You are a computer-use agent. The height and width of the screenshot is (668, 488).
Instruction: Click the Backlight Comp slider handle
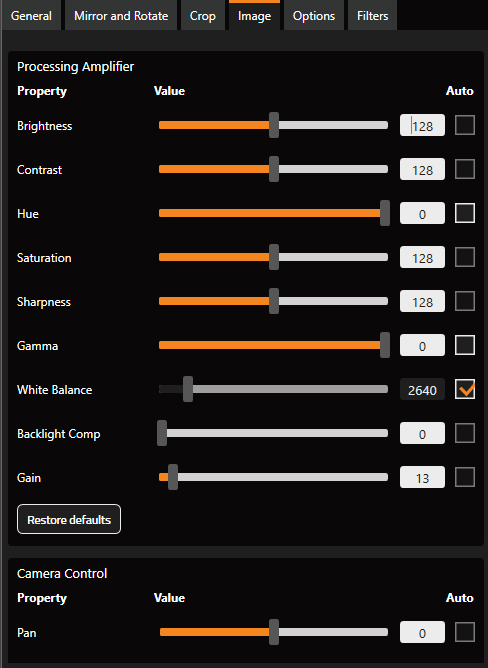tap(162, 433)
